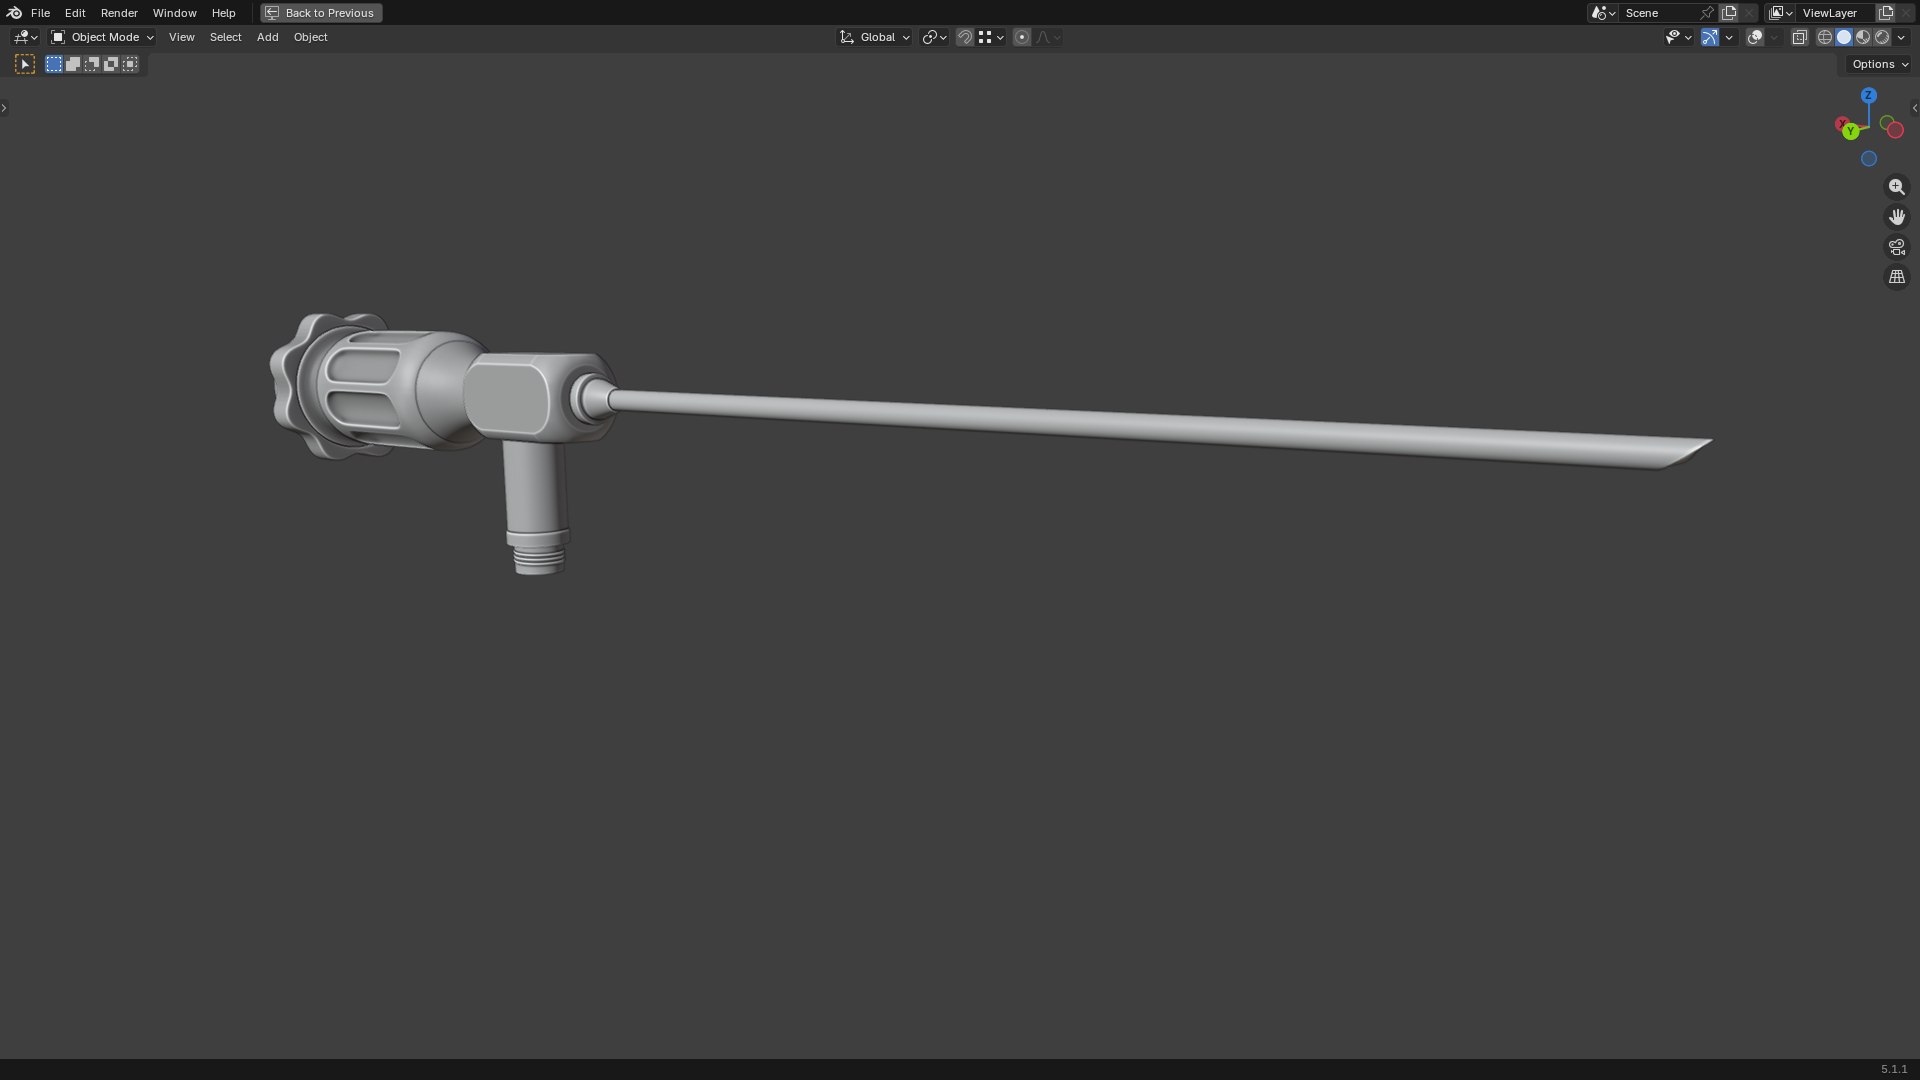The image size is (1920, 1080).
Task: Click the pan view hand icon
Action: pos(1896,217)
